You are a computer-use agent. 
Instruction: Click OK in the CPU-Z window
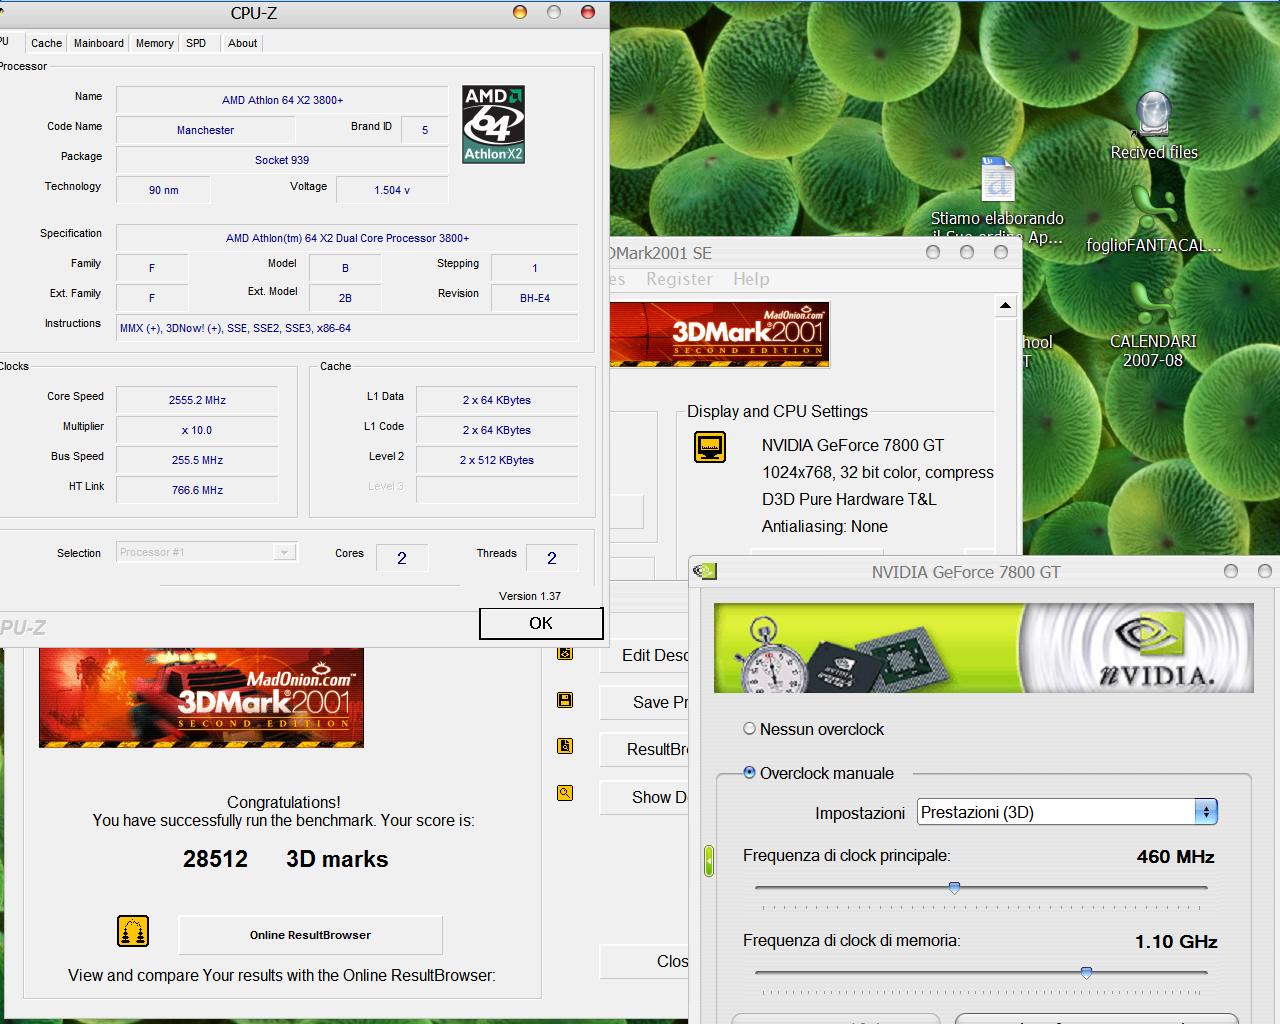coord(541,623)
